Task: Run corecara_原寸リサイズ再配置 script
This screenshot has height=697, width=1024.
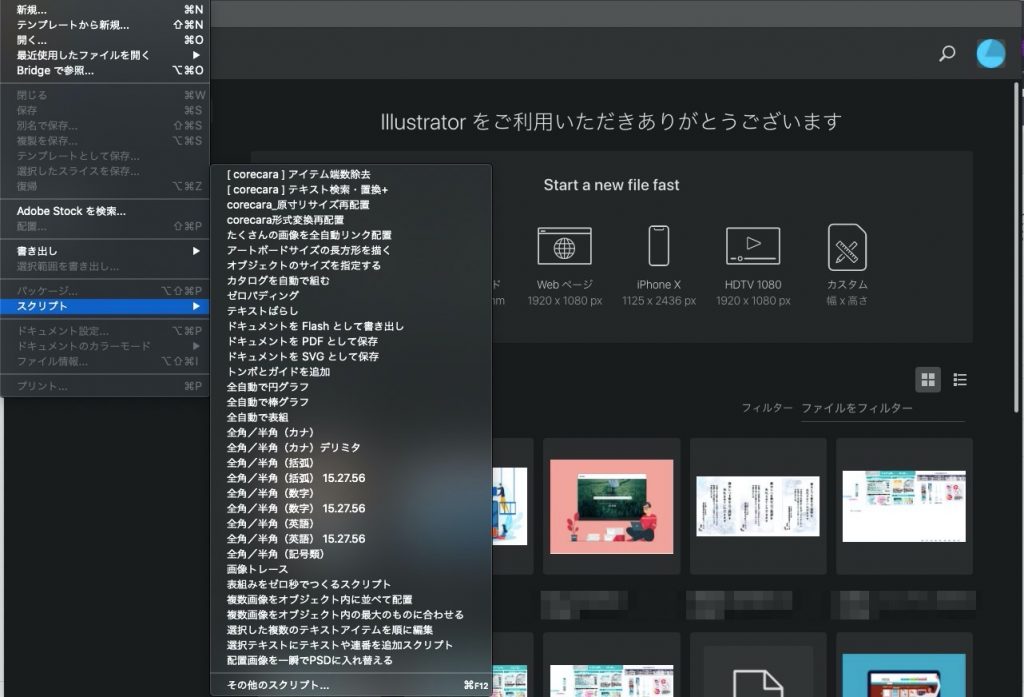Action: pos(351,204)
